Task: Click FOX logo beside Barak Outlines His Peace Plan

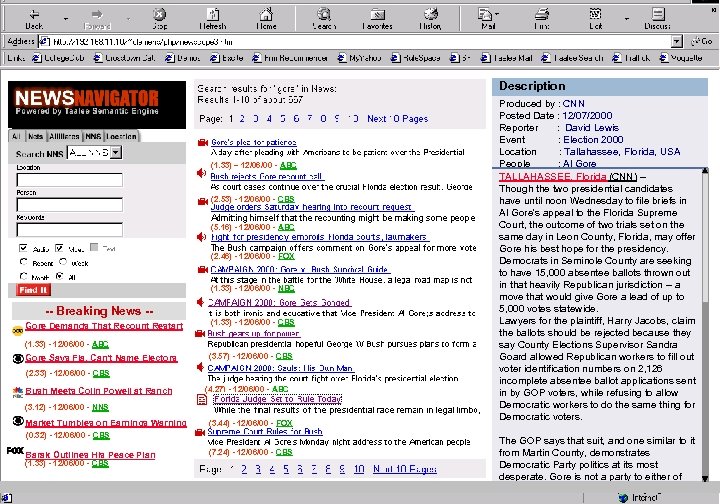Action: pyautogui.click(x=15, y=451)
